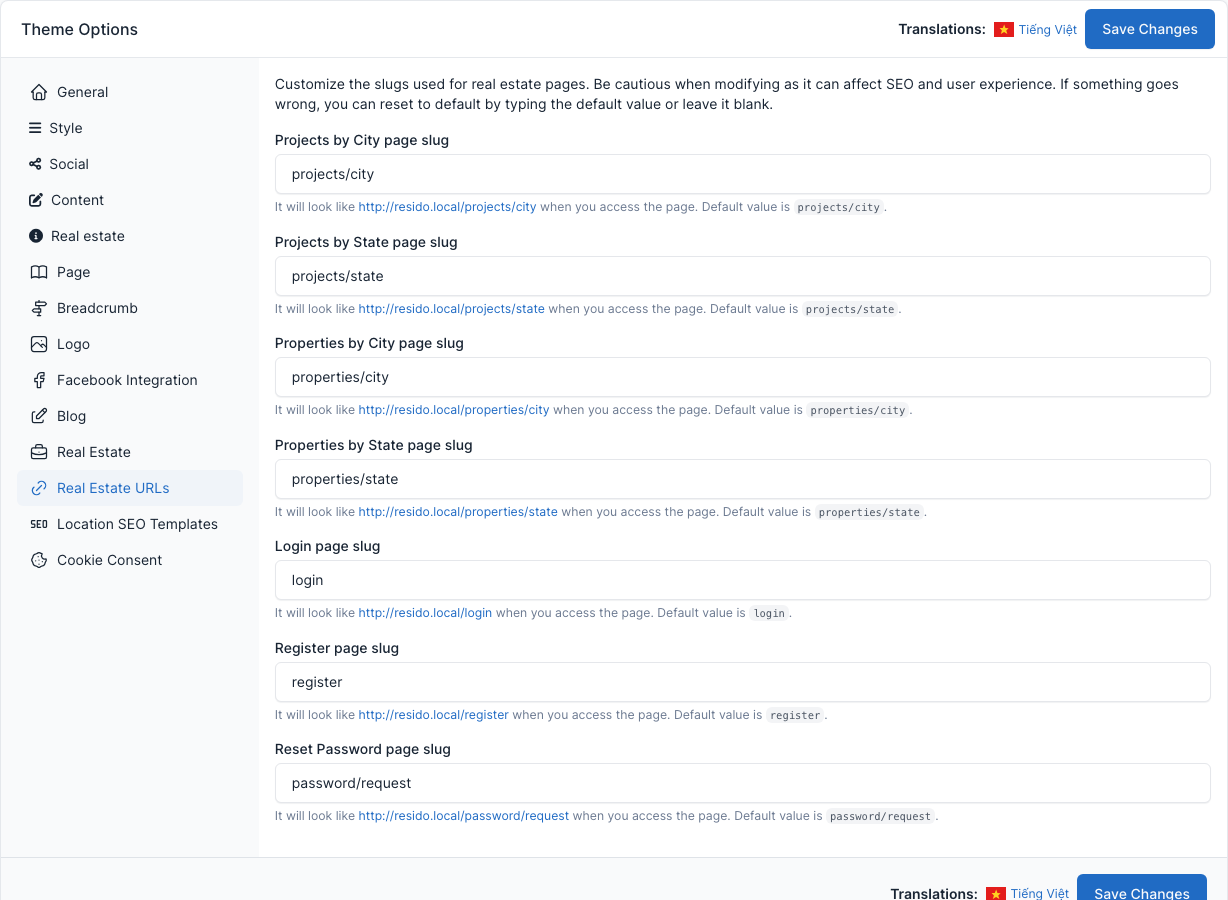The width and height of the screenshot is (1228, 900).
Task: Open the Real Estate briefcase tab
Action: click(130, 452)
